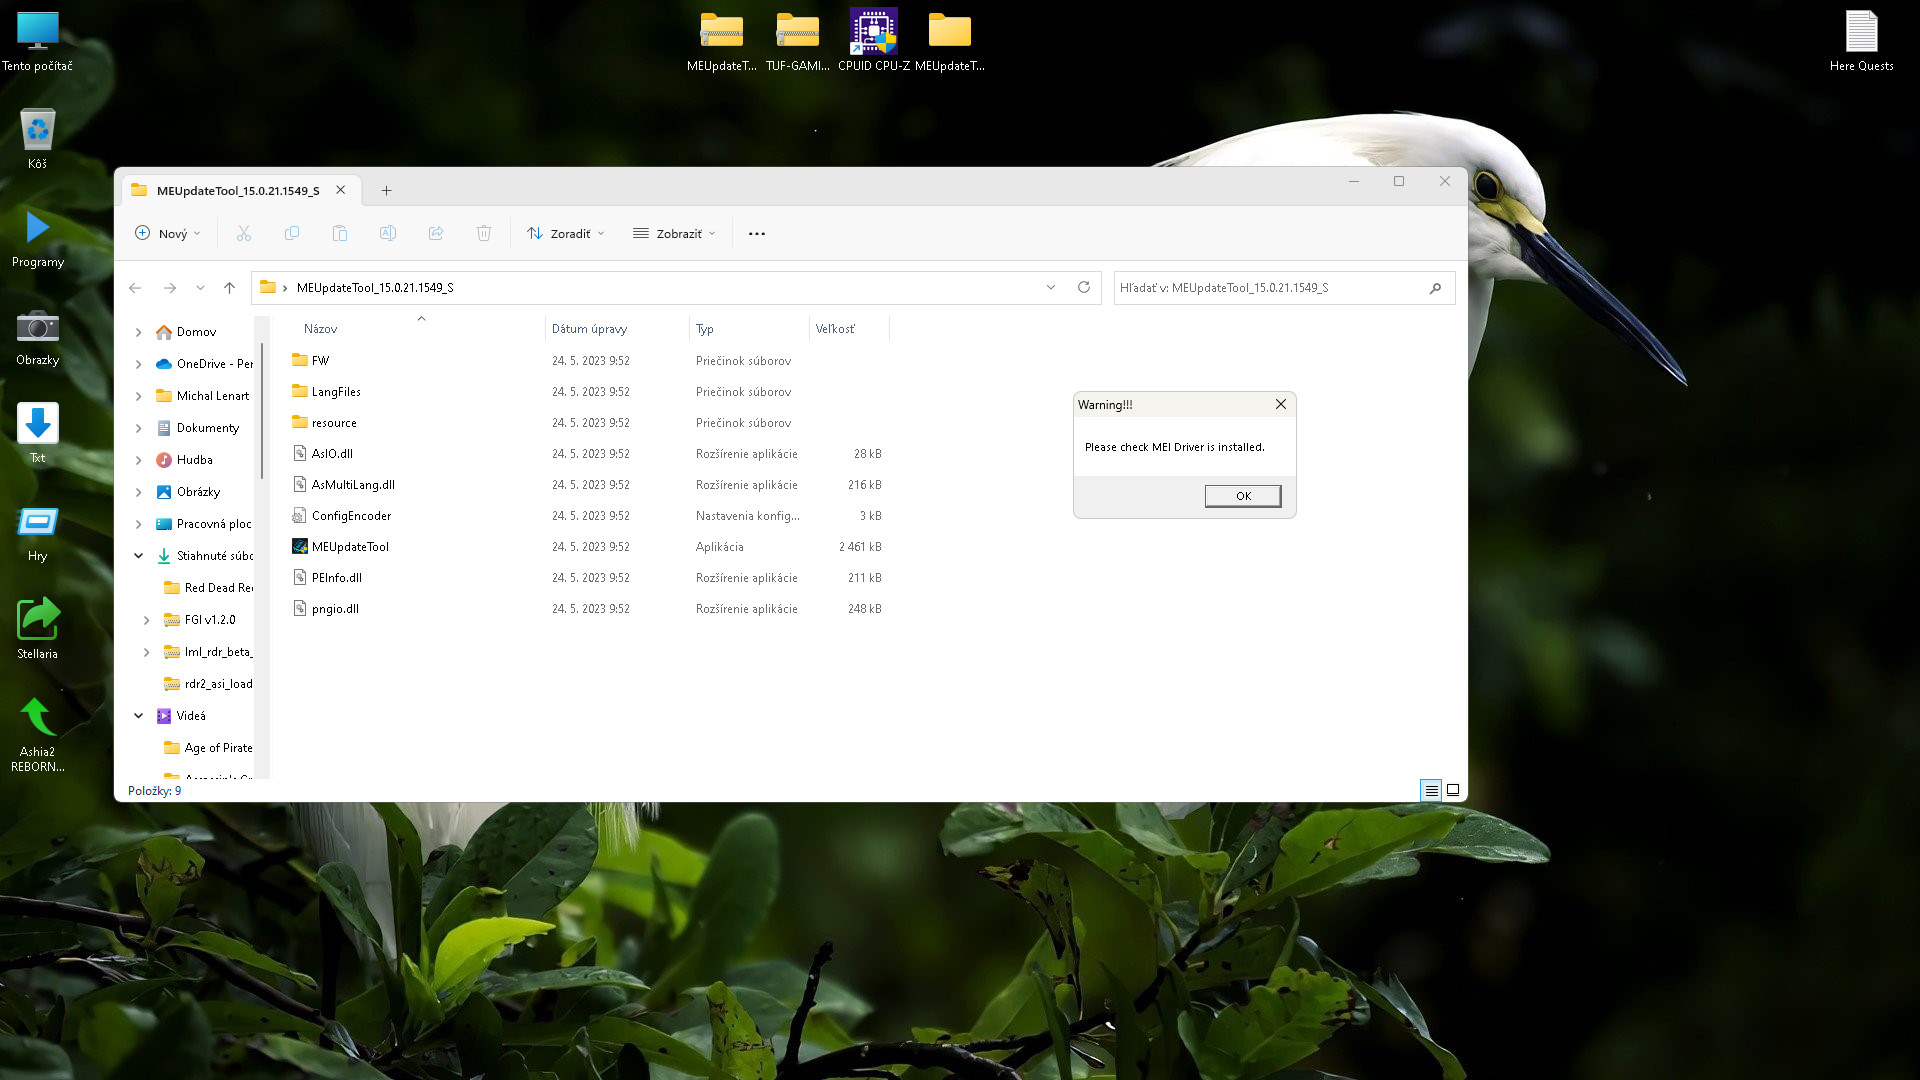The image size is (1920, 1080).
Task: Open the Zobraziť view dropdown
Action: [x=675, y=233]
